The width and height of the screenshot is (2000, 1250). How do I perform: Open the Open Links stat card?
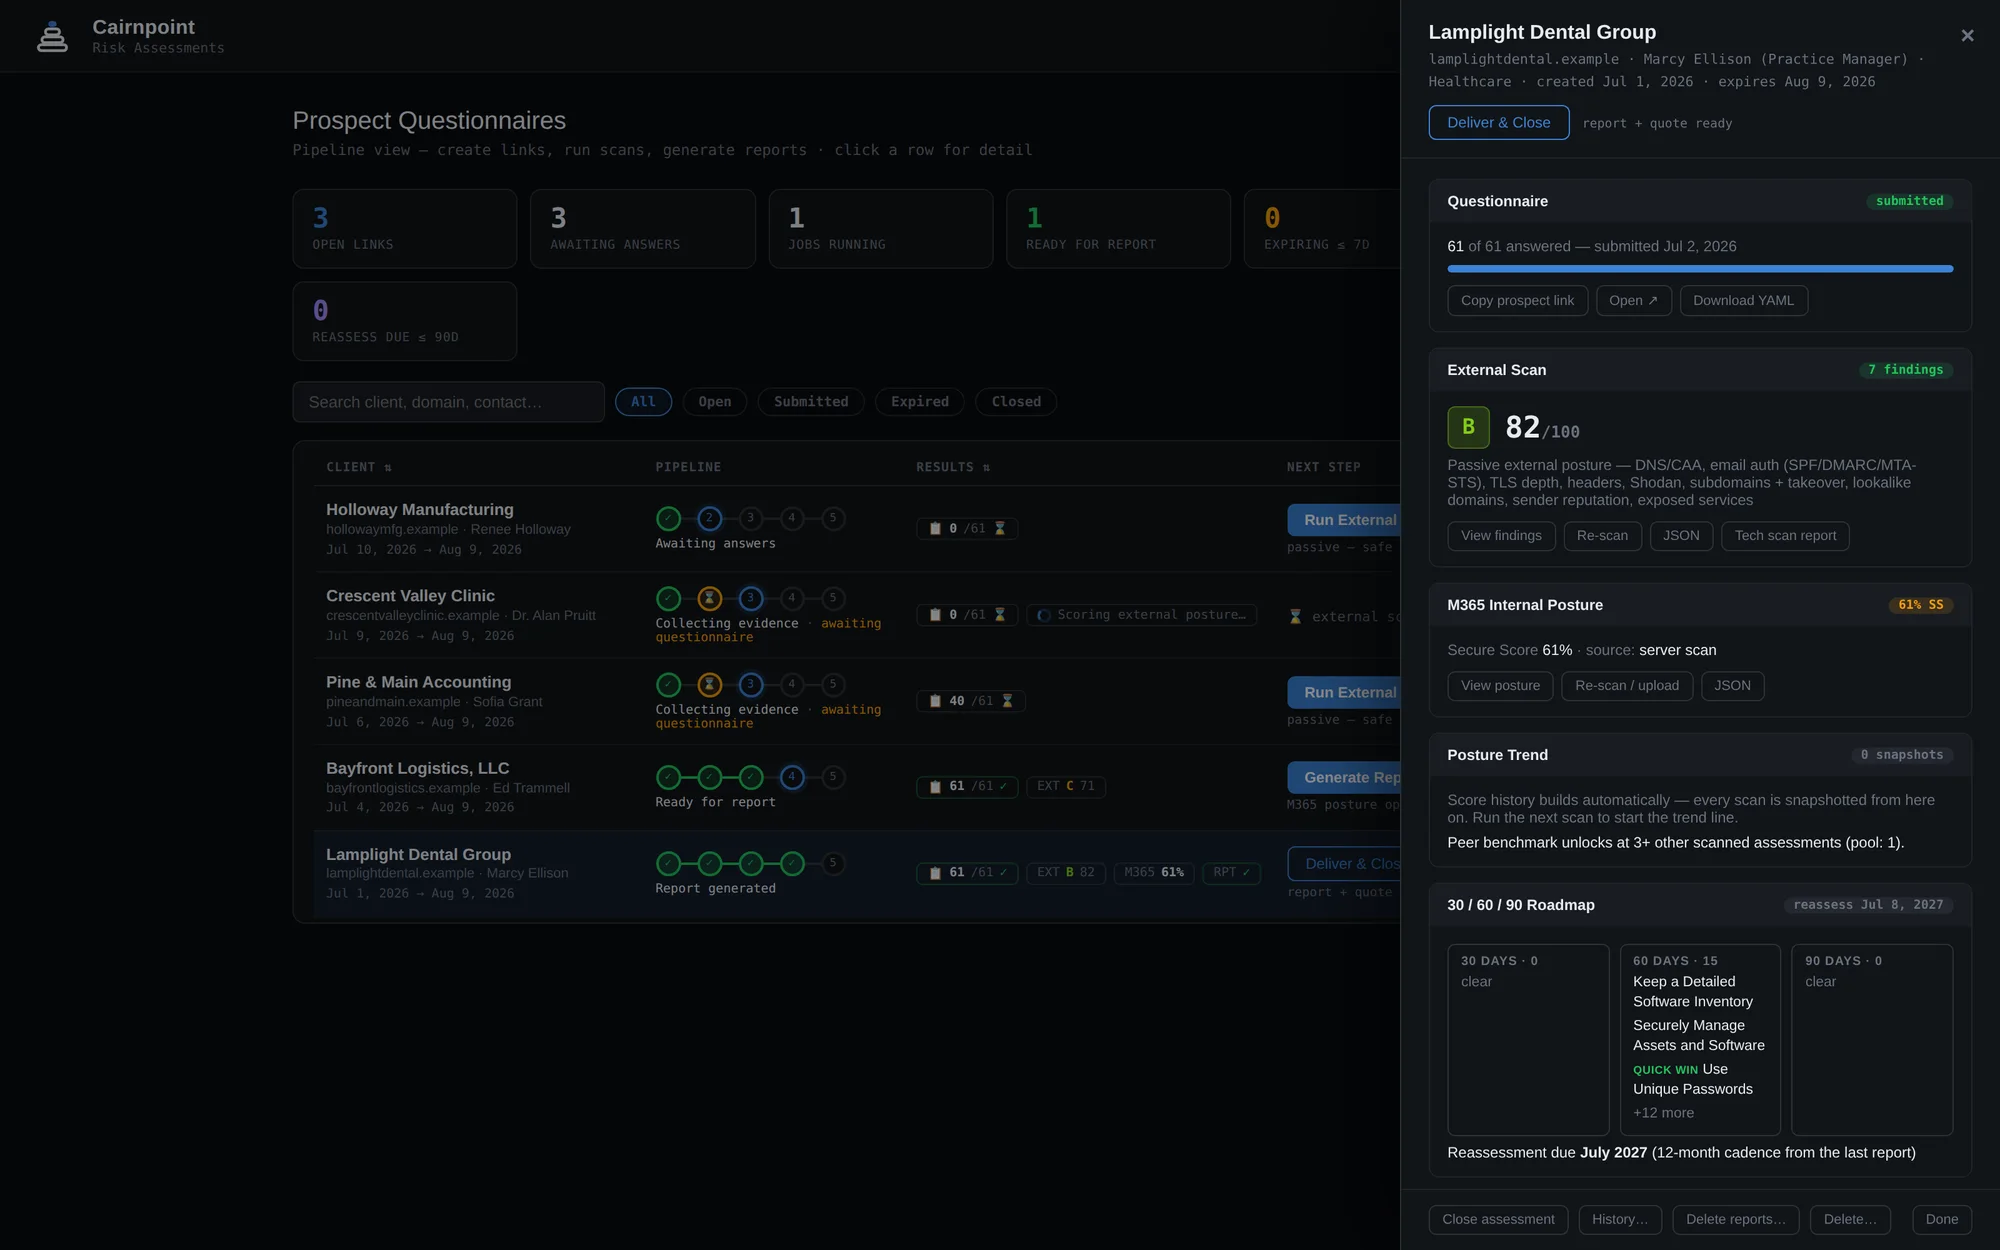pyautogui.click(x=404, y=229)
